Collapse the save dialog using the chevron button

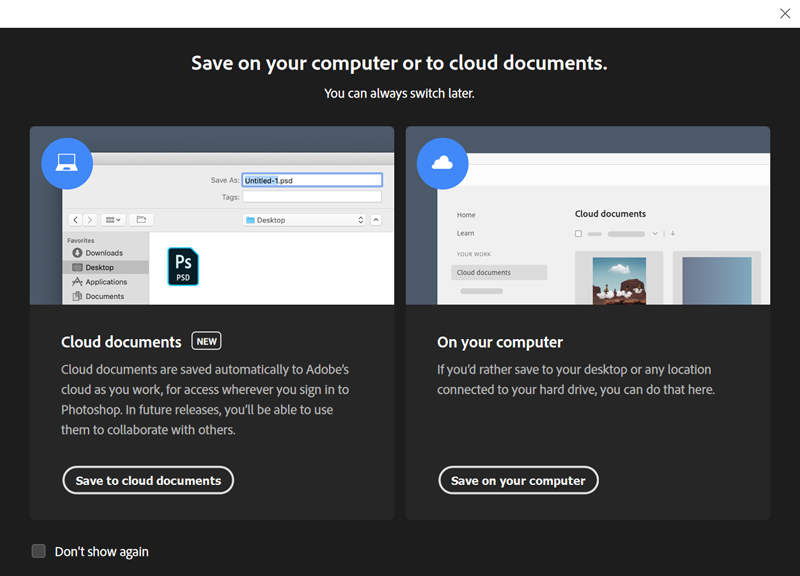point(376,220)
